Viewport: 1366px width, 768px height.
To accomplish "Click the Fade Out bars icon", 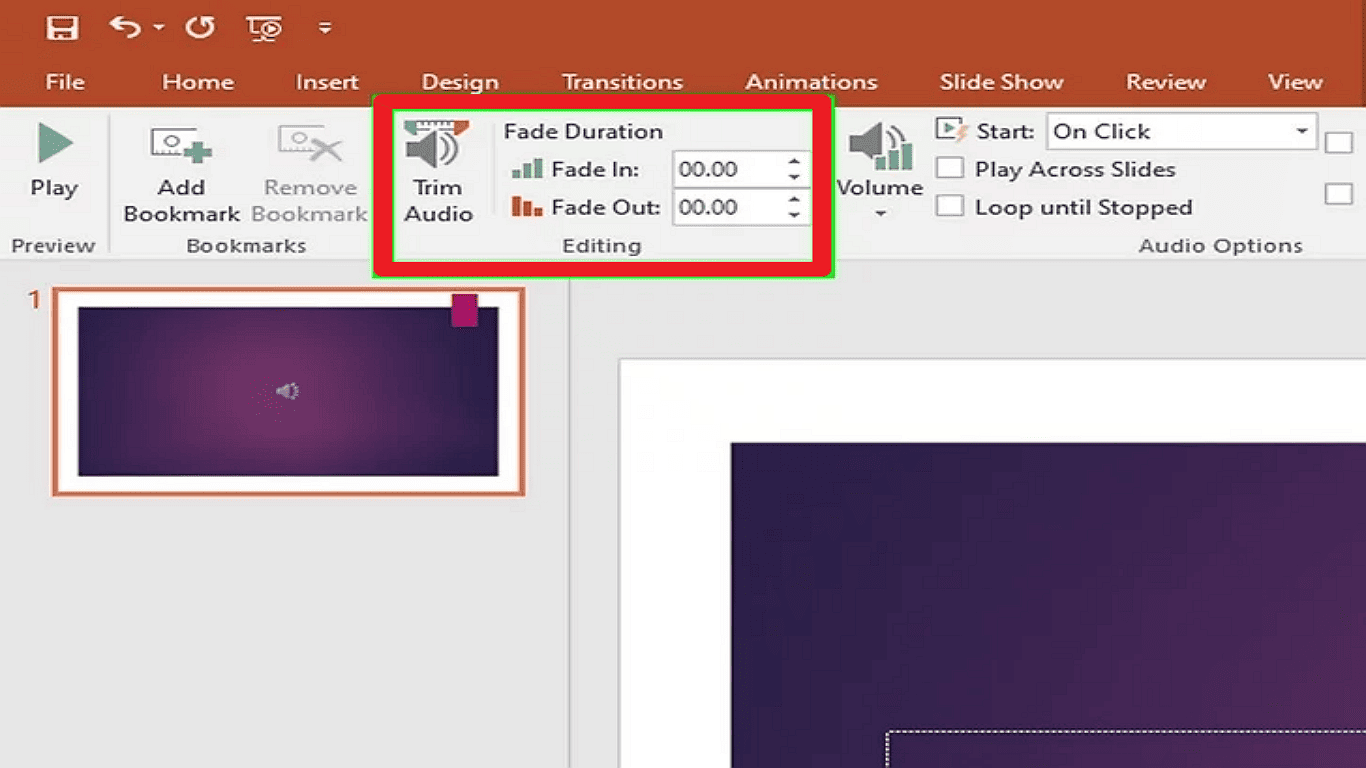I will point(527,207).
